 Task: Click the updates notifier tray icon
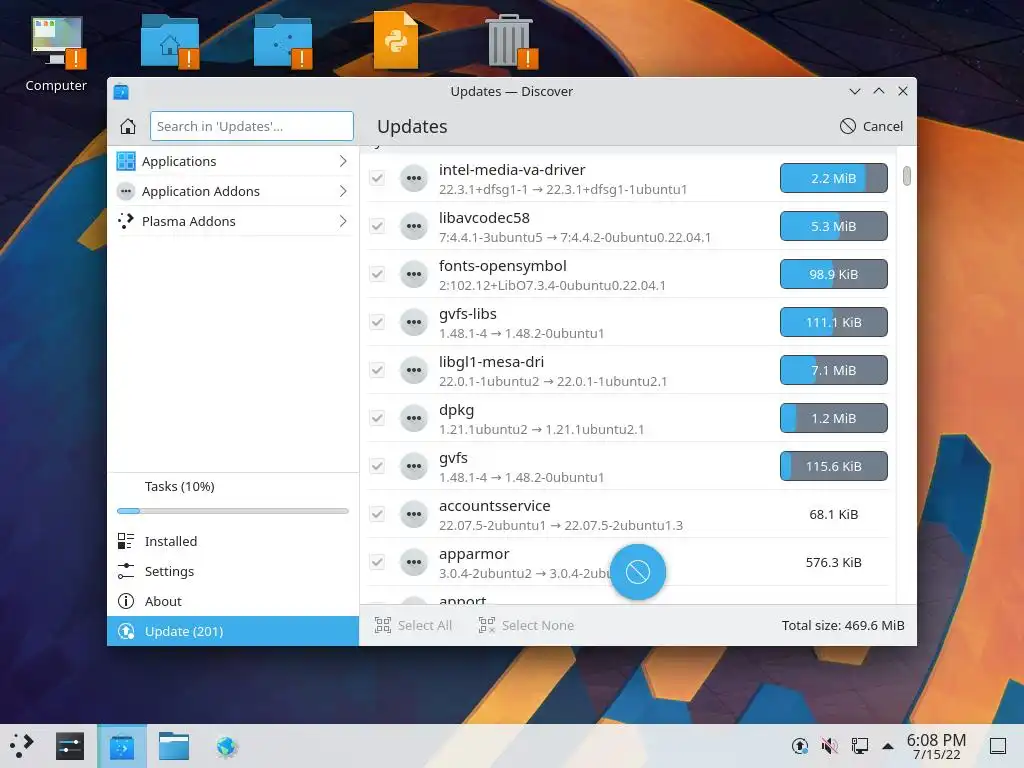[799, 746]
